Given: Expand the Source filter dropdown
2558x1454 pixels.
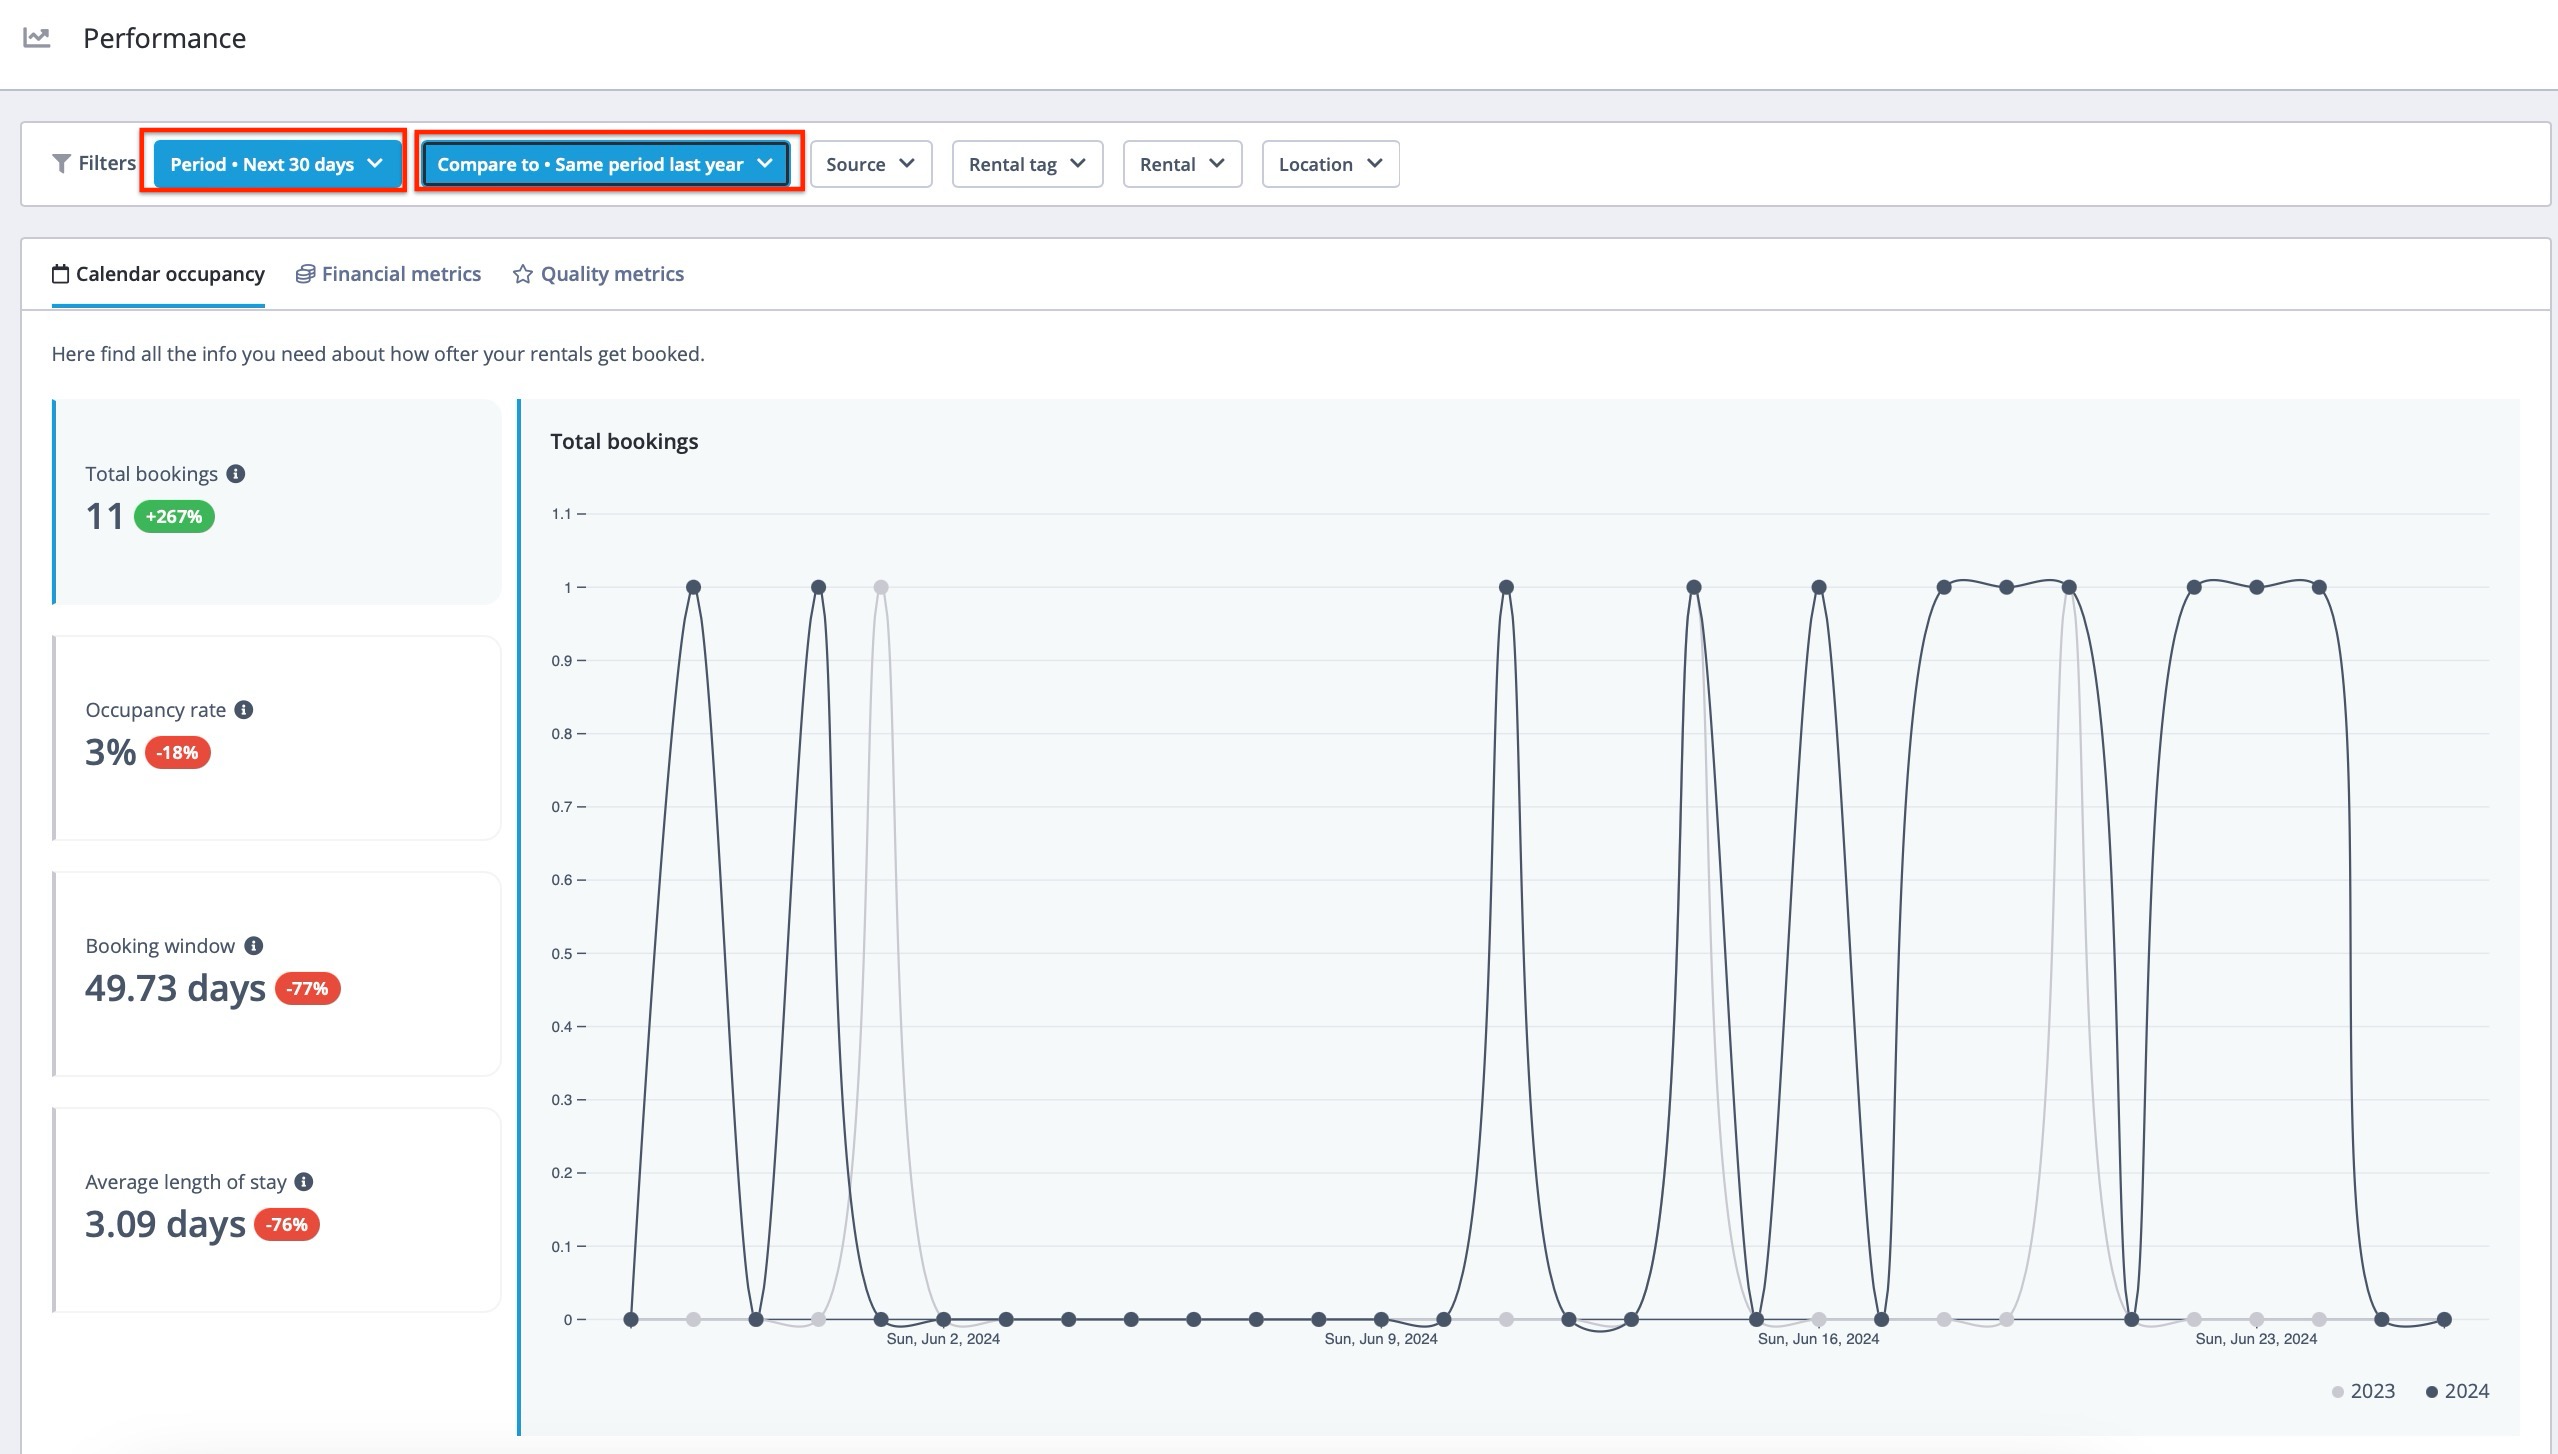Looking at the screenshot, I should [x=870, y=164].
